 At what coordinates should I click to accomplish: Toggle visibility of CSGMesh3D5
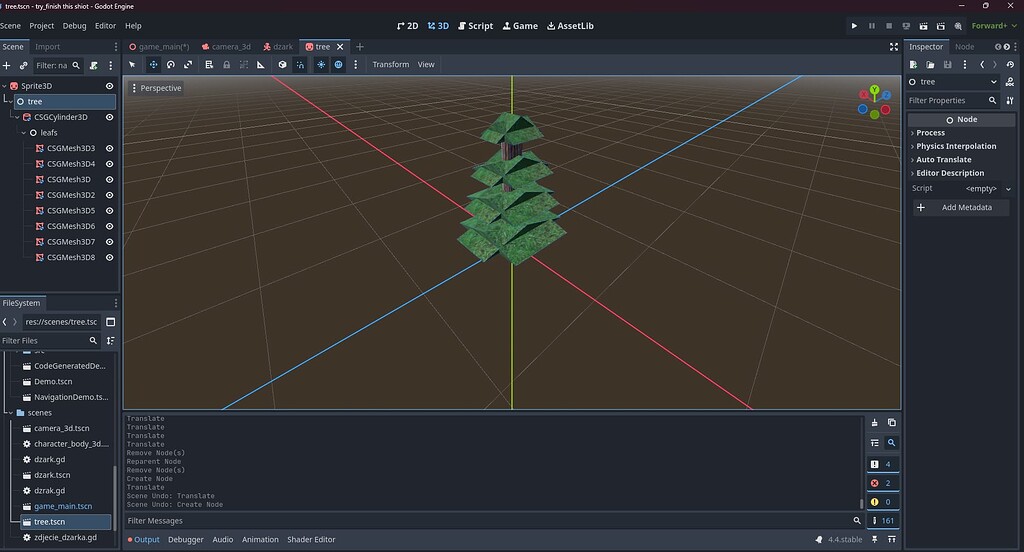(x=110, y=210)
